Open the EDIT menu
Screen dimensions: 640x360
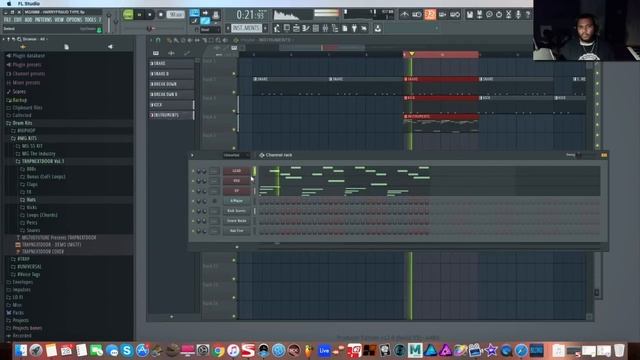pyautogui.click(x=18, y=20)
